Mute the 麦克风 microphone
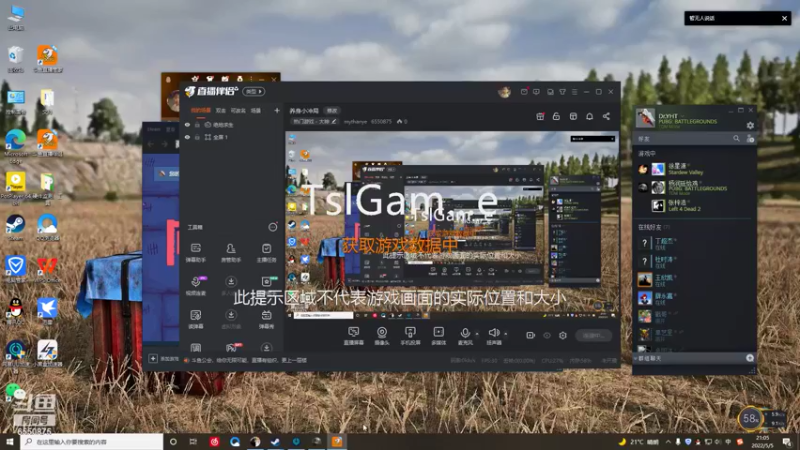800x450 pixels. 464,336
